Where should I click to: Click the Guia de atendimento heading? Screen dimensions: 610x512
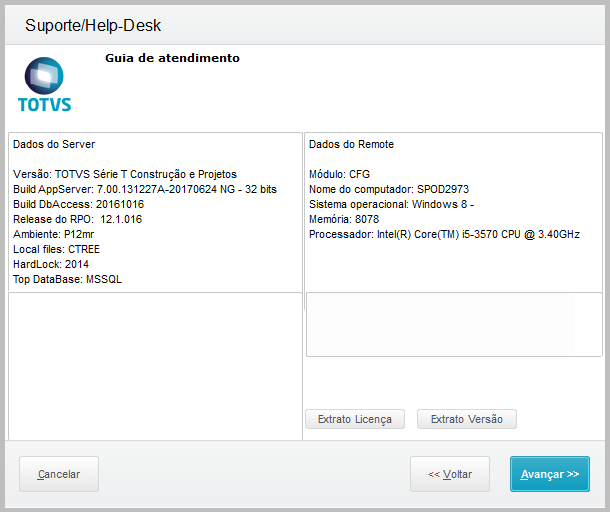pyautogui.click(x=172, y=58)
